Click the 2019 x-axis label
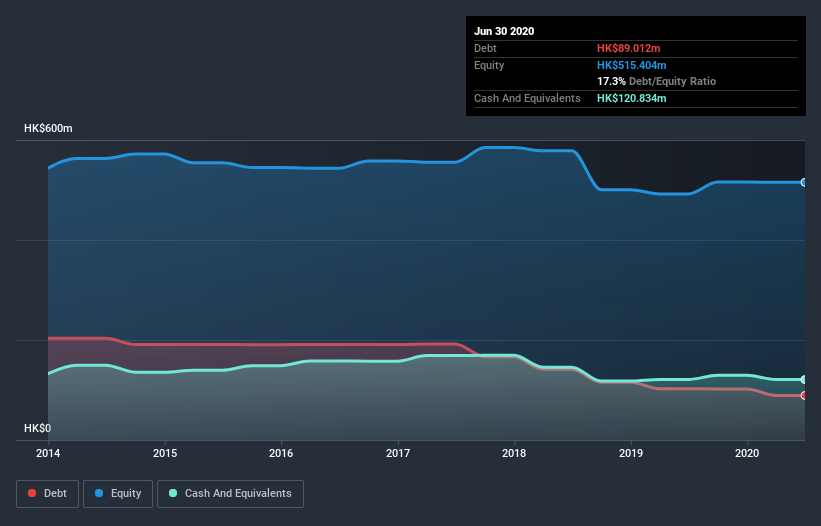The width and height of the screenshot is (821, 526). coord(631,453)
